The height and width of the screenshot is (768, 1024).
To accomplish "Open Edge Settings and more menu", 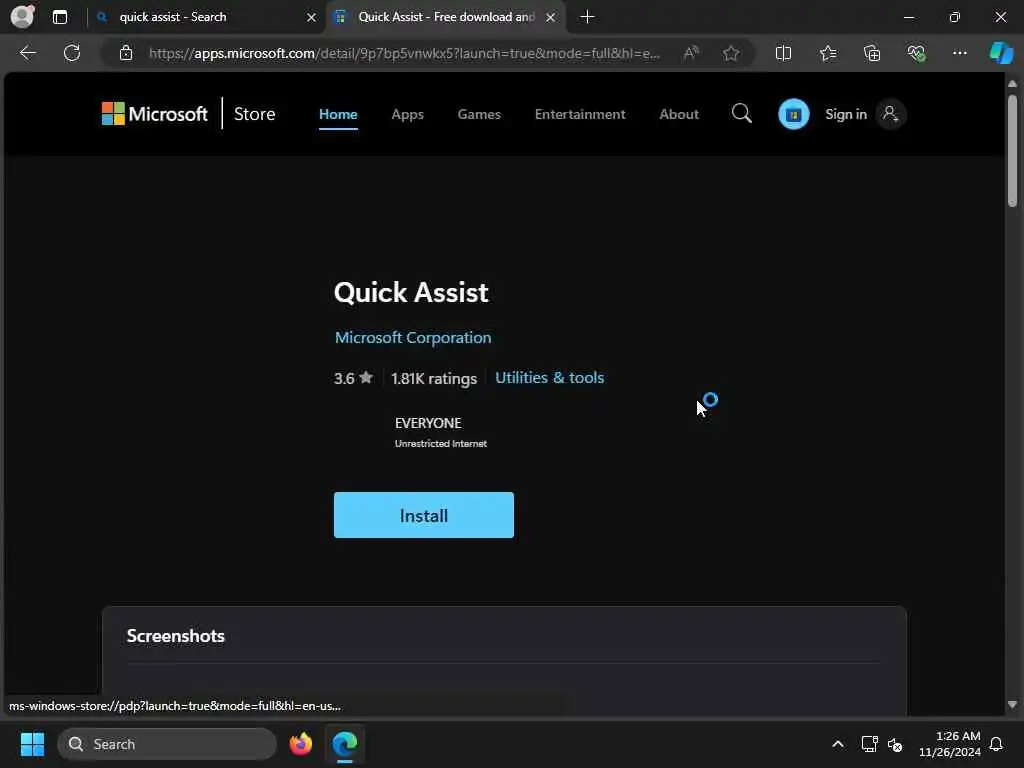I will pos(959,53).
